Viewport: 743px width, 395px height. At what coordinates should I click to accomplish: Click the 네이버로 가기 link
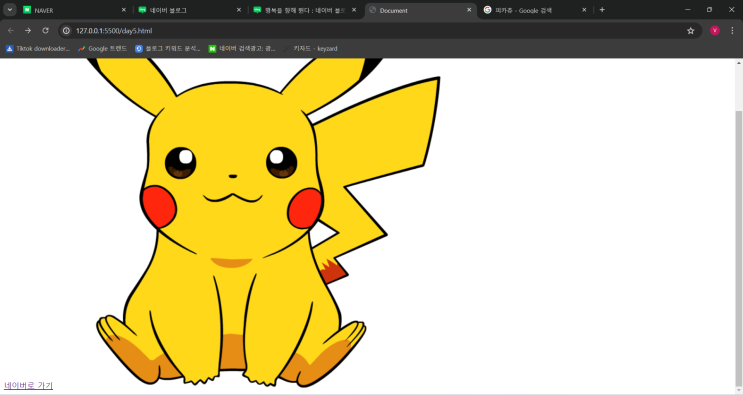click(x=28, y=386)
